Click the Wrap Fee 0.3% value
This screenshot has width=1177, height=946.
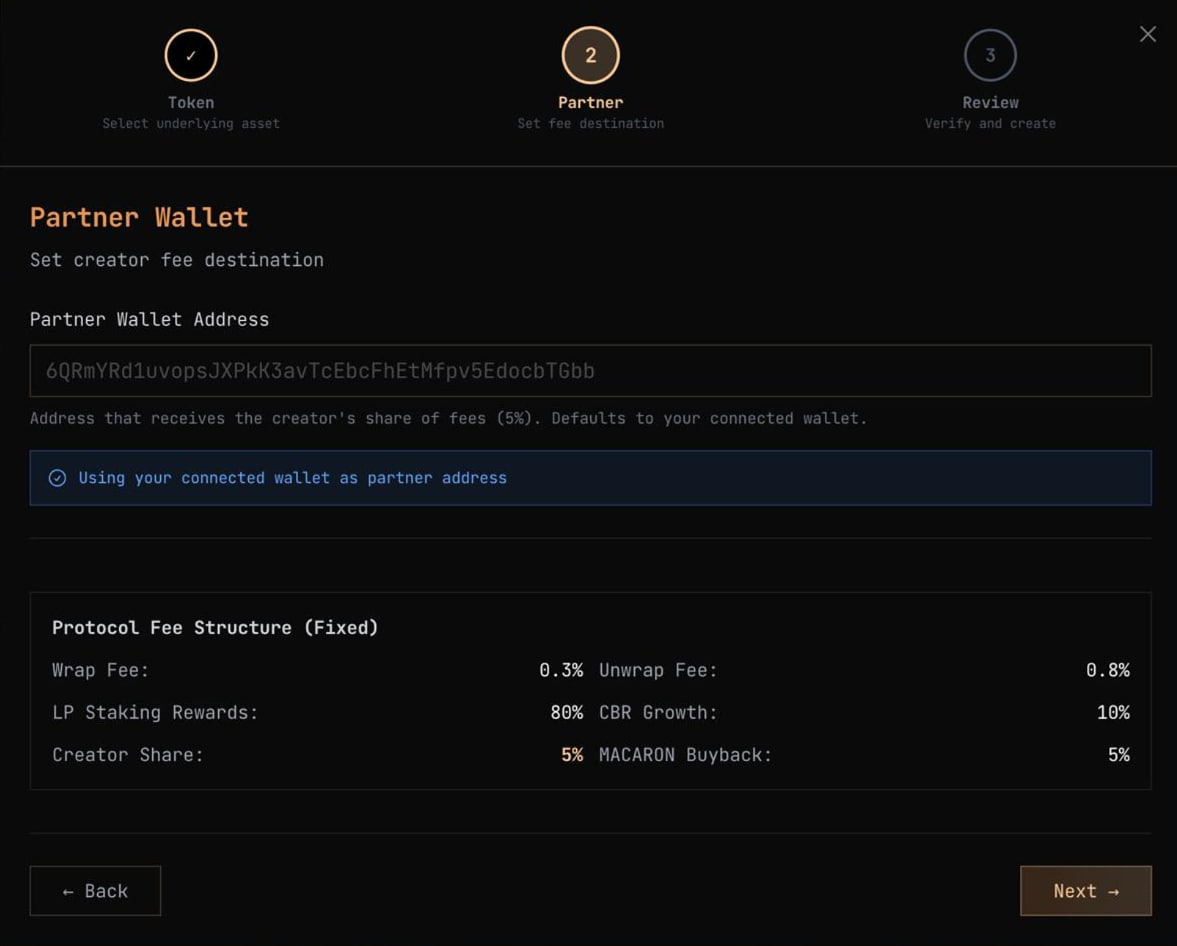pos(560,670)
